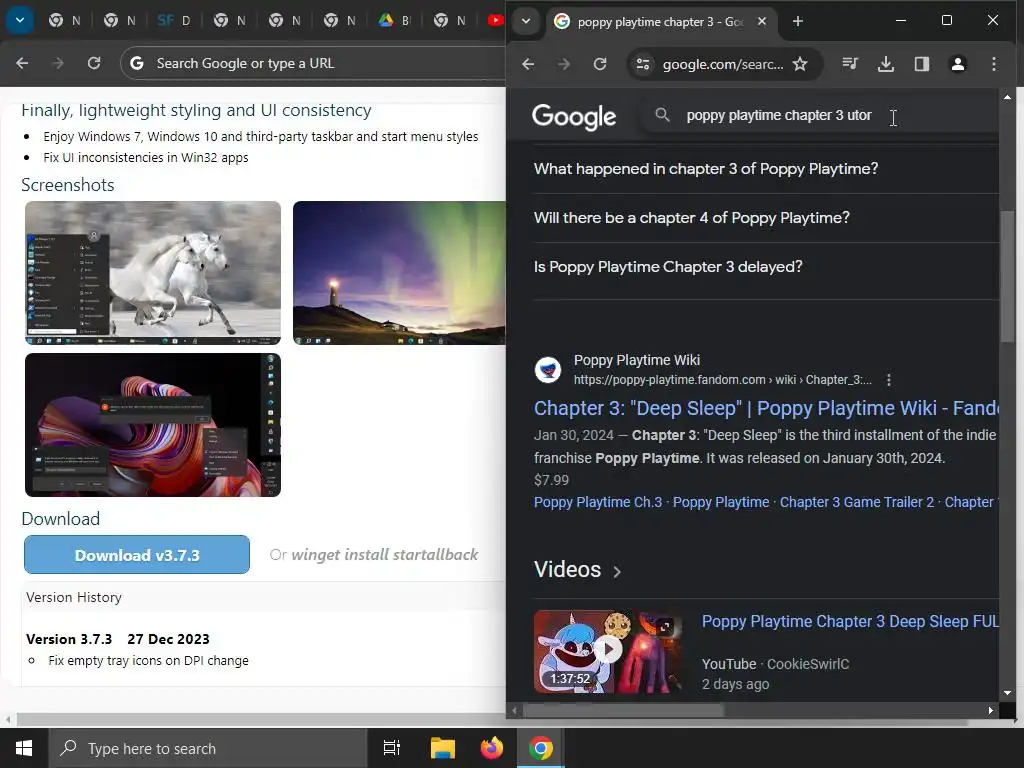The image size is (1024, 768).
Task: Open Task View from the taskbar
Action: pos(391,748)
